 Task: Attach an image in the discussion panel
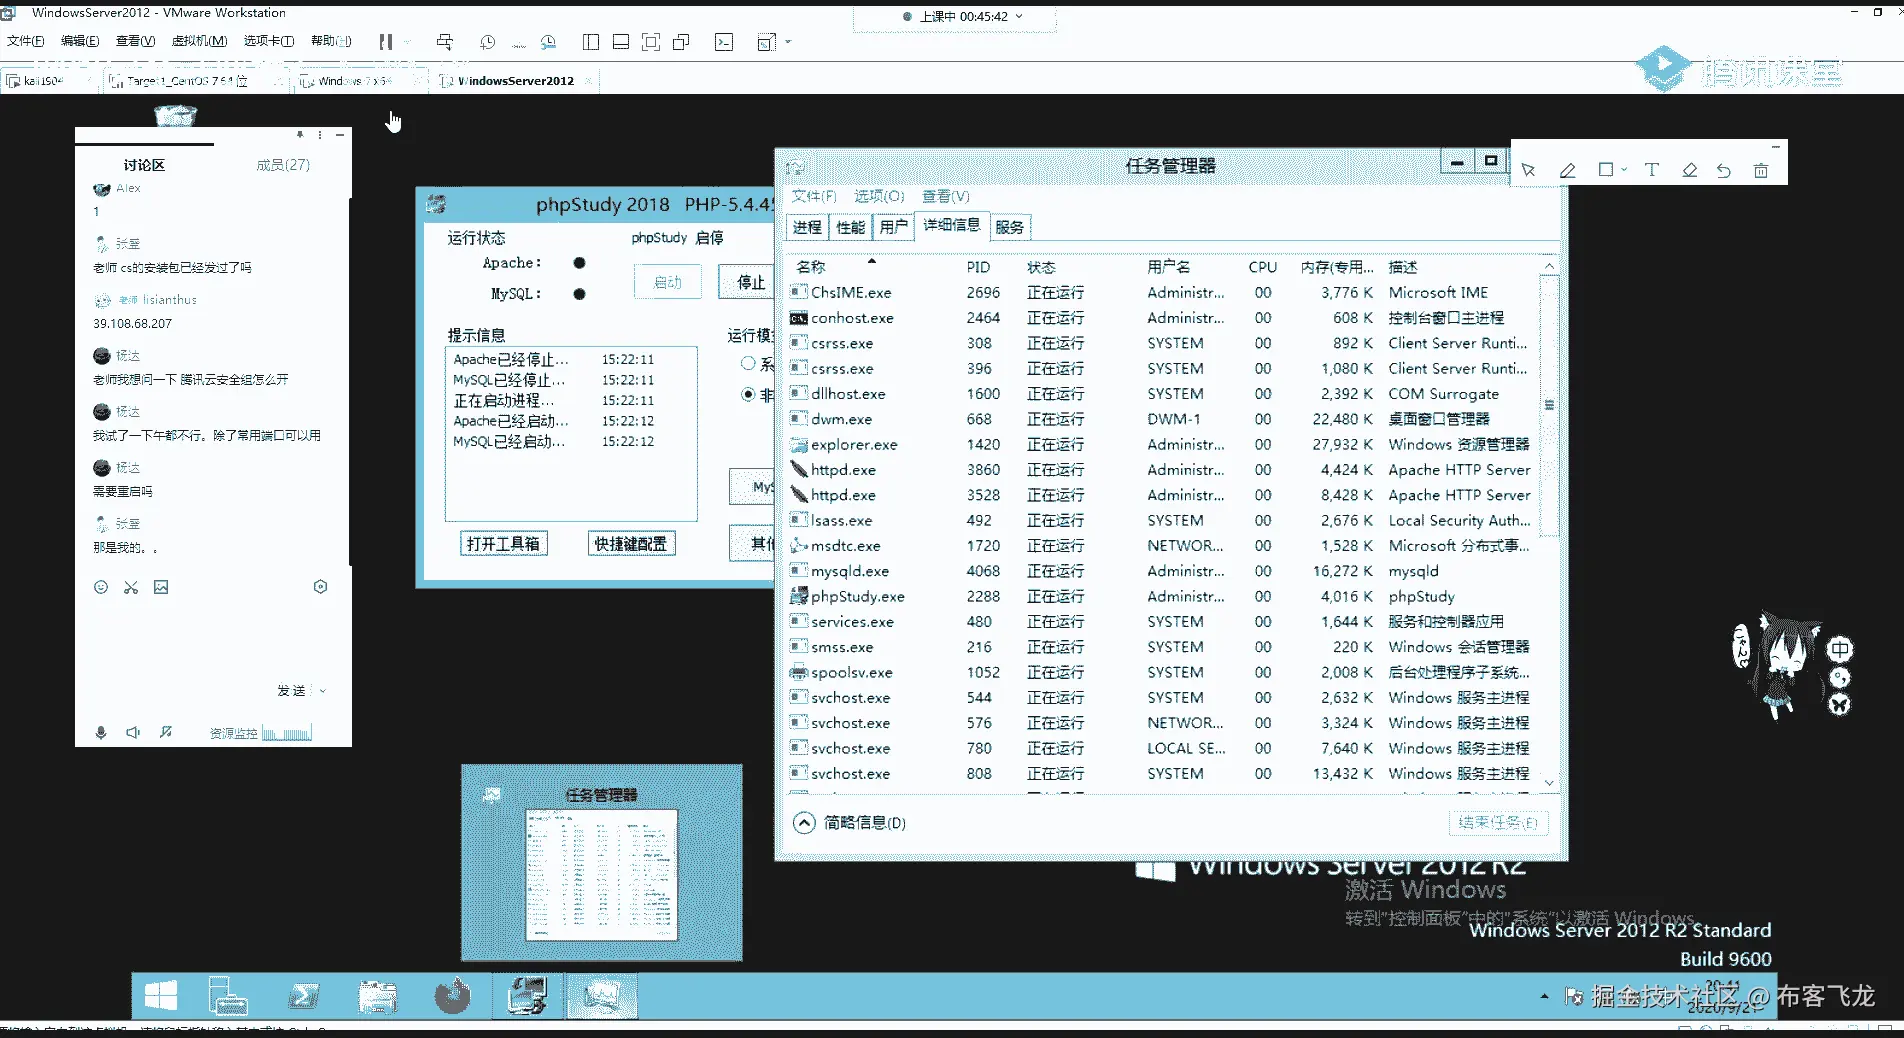point(161,587)
